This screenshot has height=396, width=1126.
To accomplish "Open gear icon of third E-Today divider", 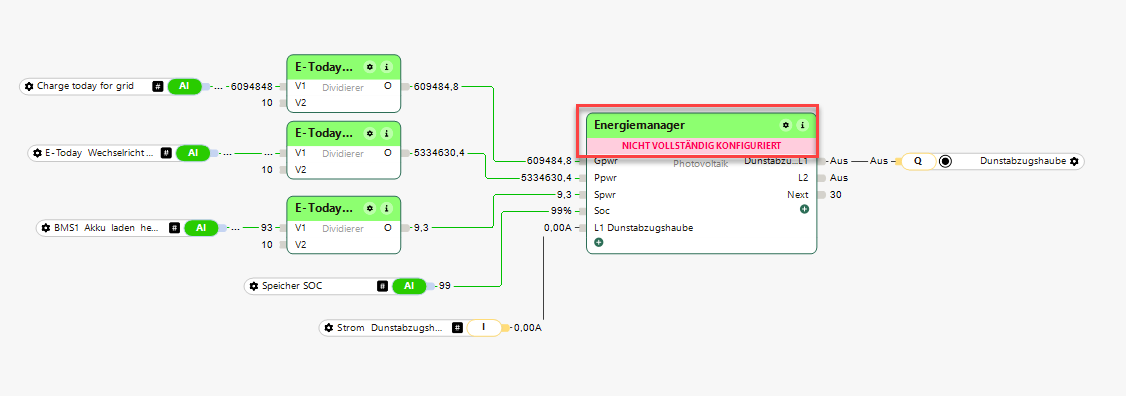I will pyautogui.click(x=370, y=208).
